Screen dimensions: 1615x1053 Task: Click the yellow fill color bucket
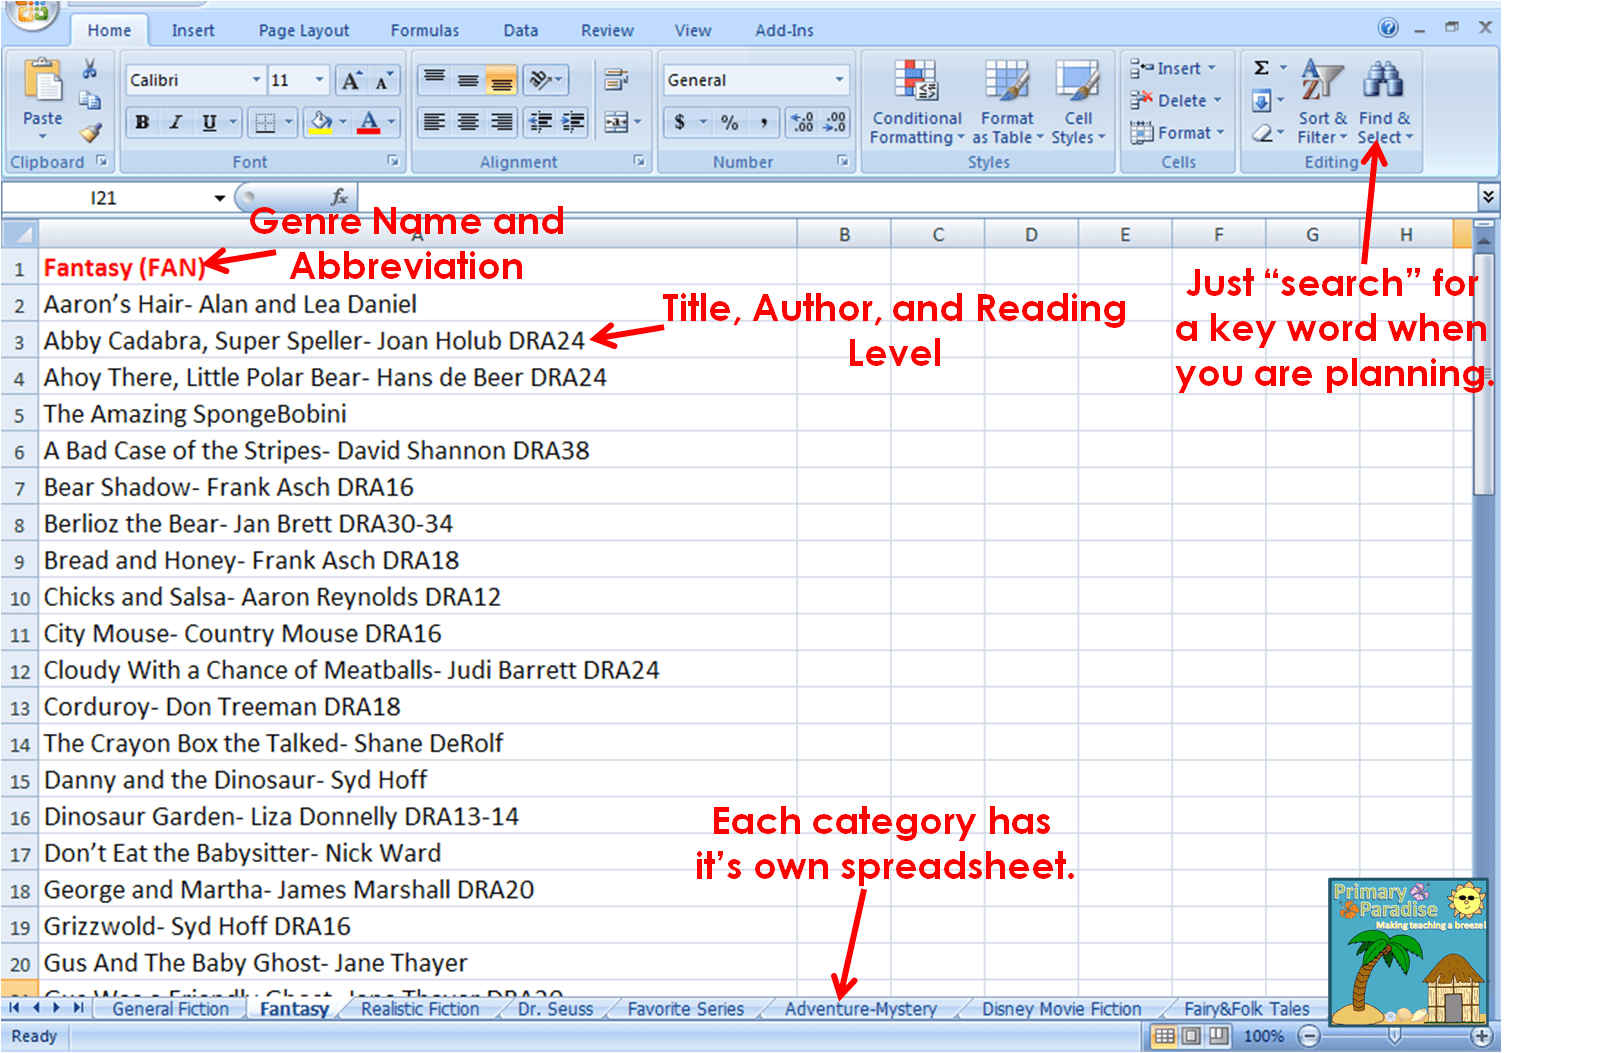click(321, 123)
